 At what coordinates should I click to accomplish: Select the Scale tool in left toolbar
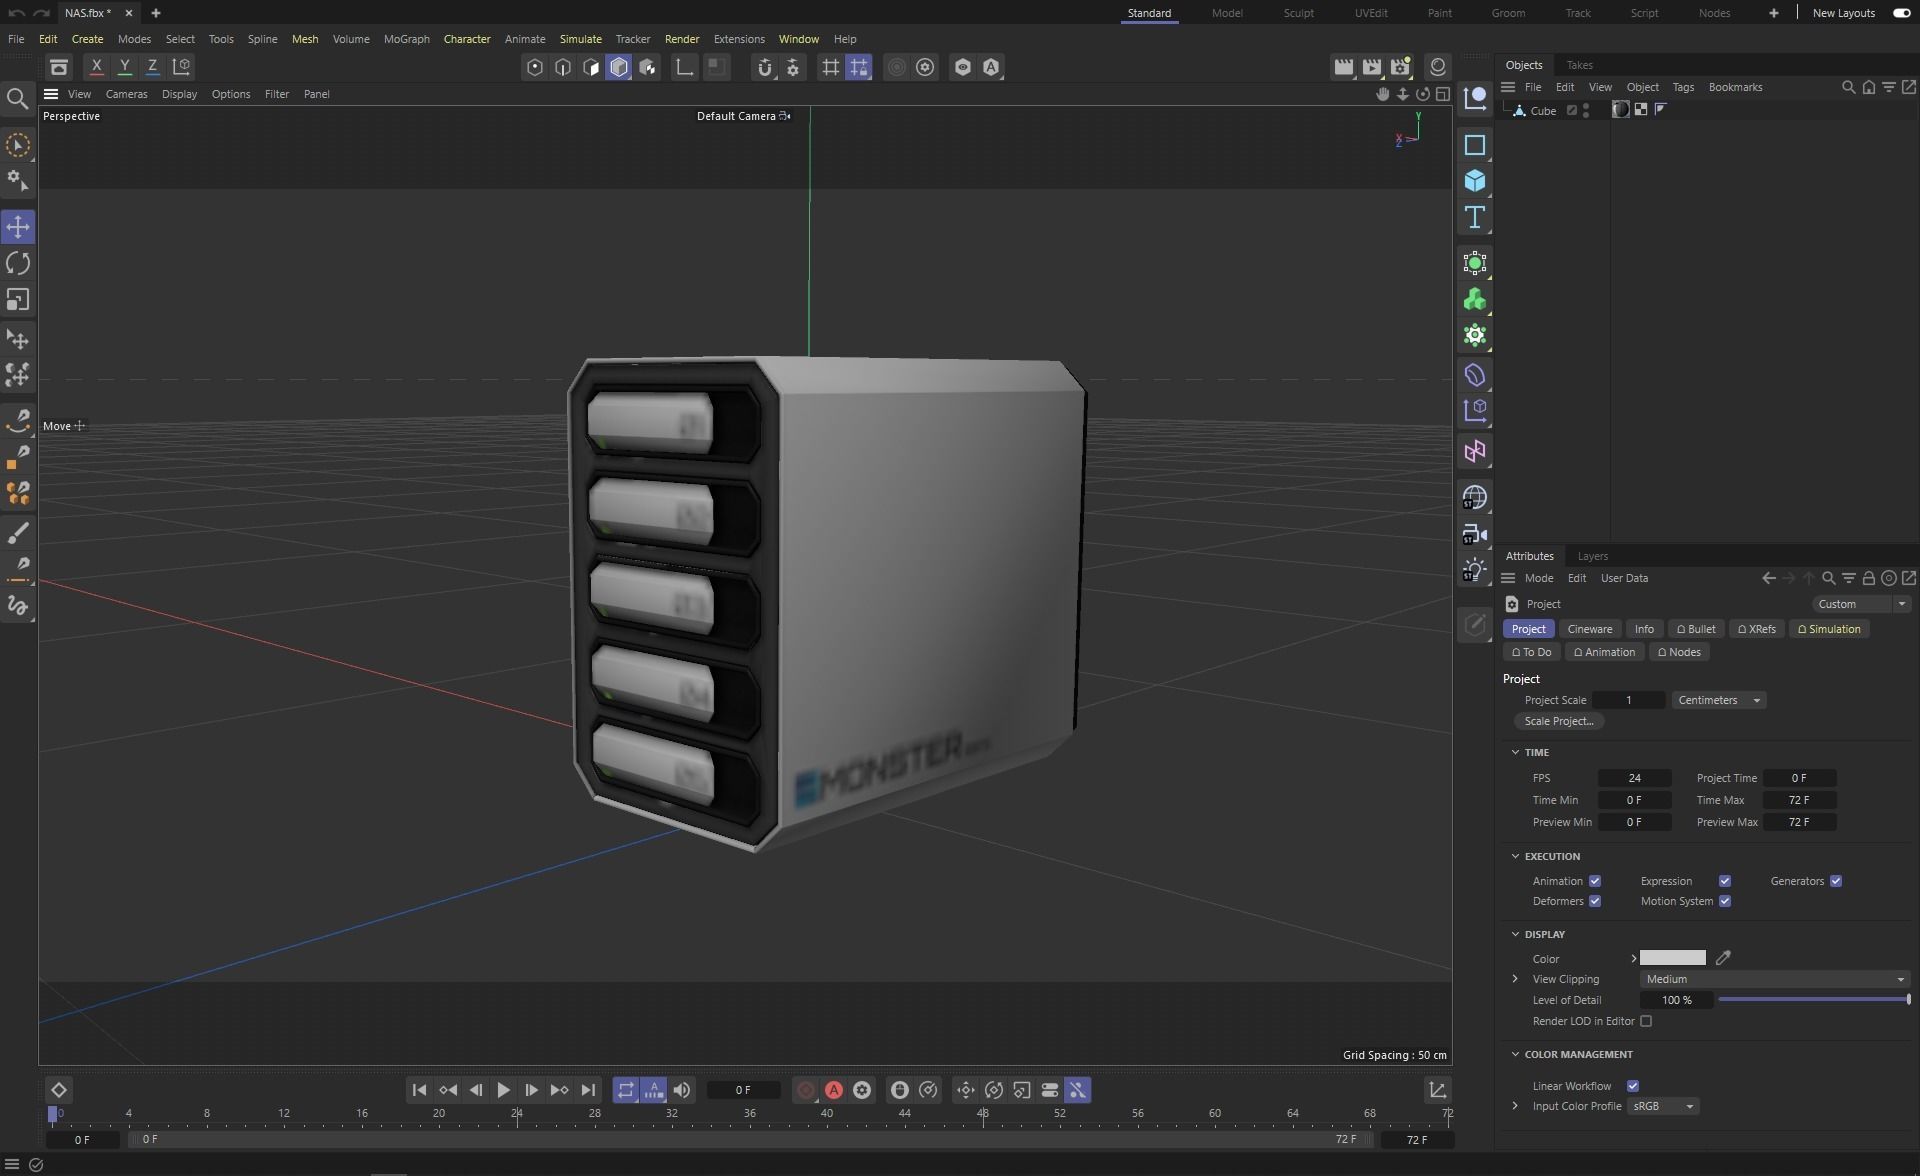18,300
